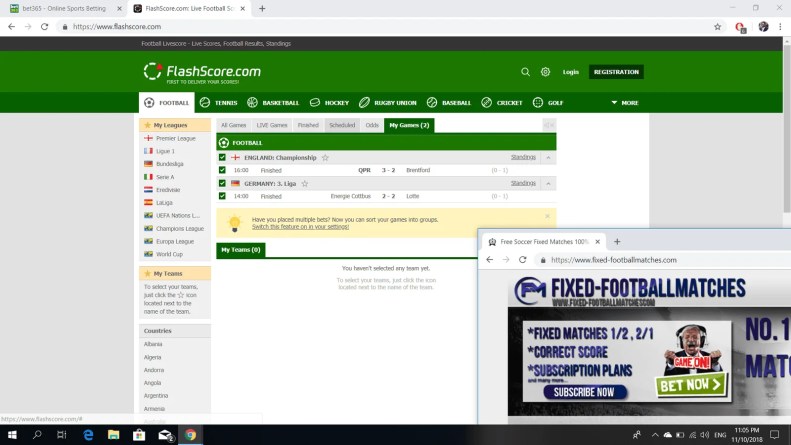Switch to Odds tab
791x445 pixels.
point(372,125)
